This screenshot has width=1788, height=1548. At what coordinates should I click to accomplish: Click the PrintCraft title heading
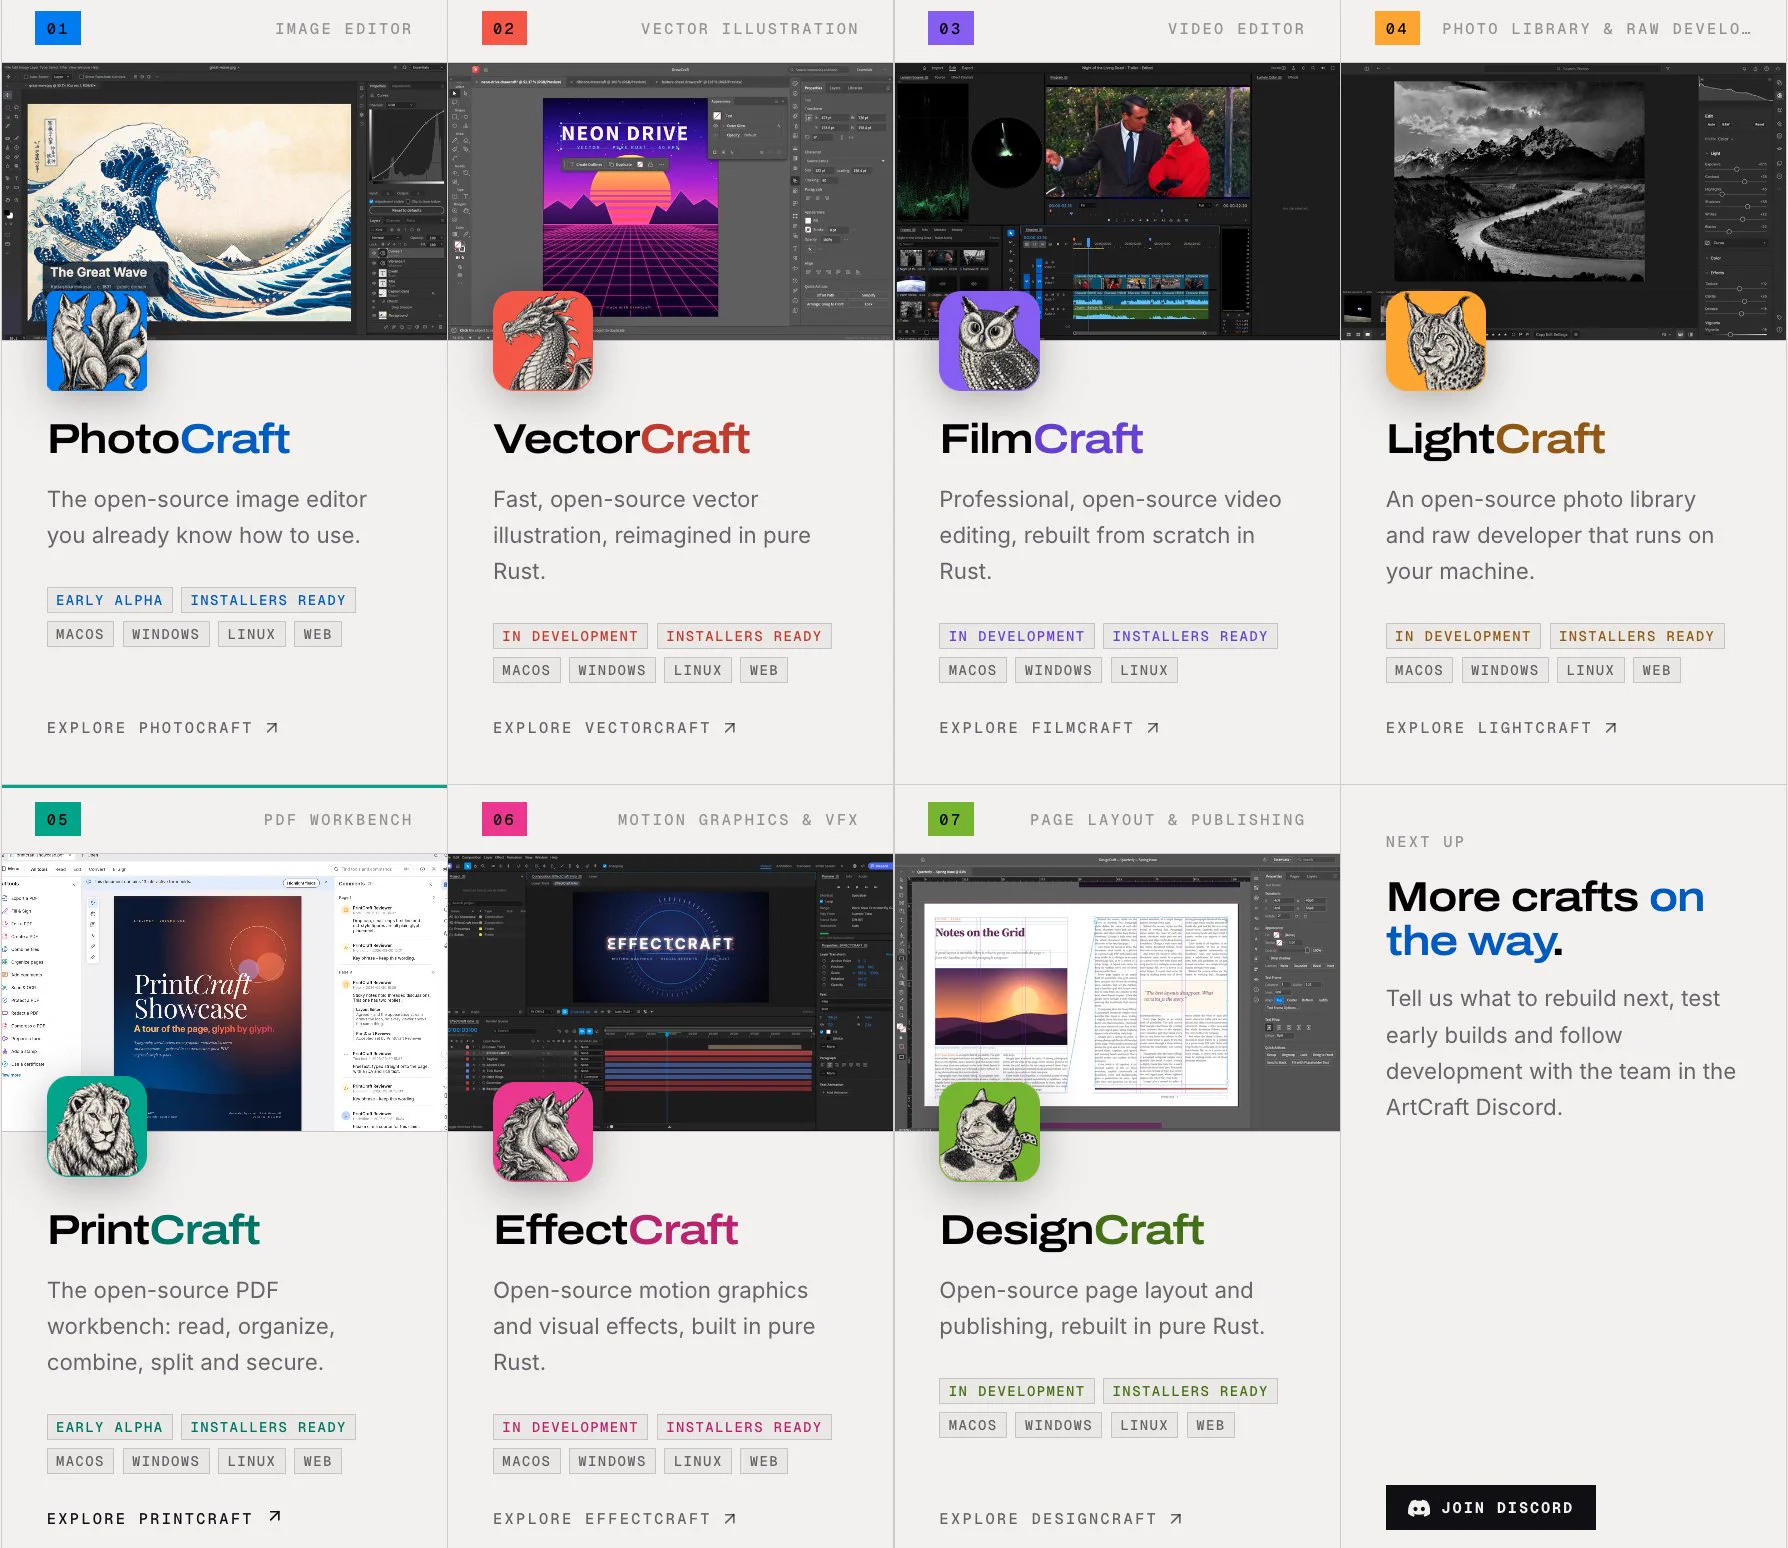pos(154,1230)
